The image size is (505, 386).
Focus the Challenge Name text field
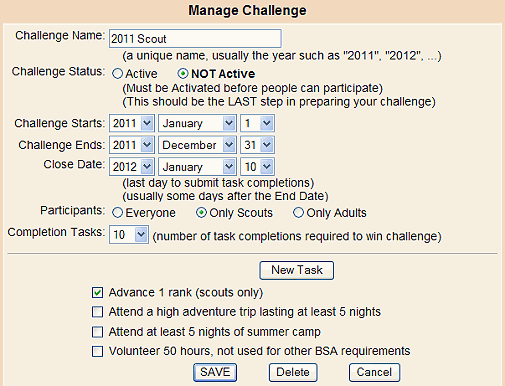pos(195,39)
